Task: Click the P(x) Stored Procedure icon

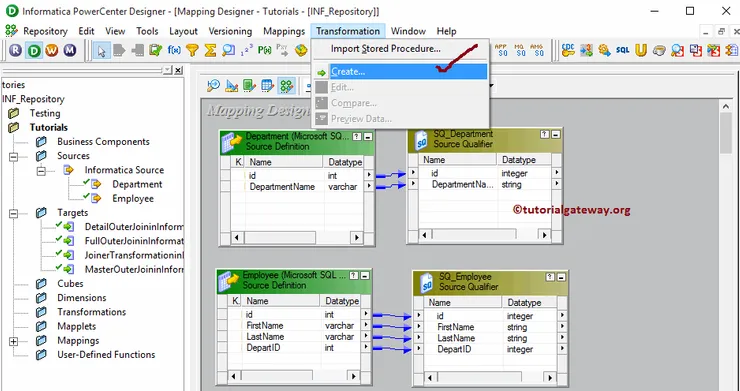Action: 264,50
